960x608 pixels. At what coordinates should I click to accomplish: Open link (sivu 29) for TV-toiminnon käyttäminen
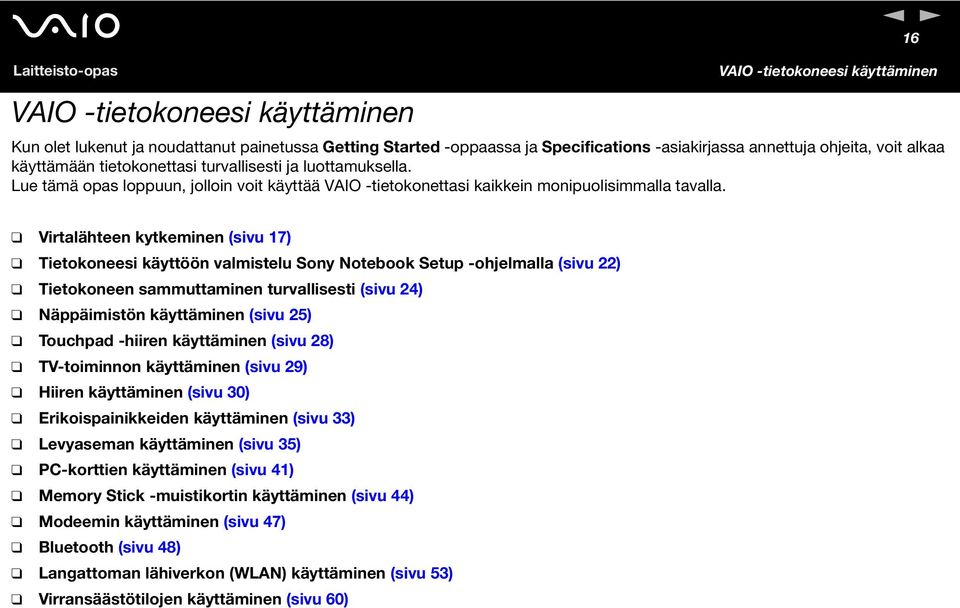tap(276, 367)
